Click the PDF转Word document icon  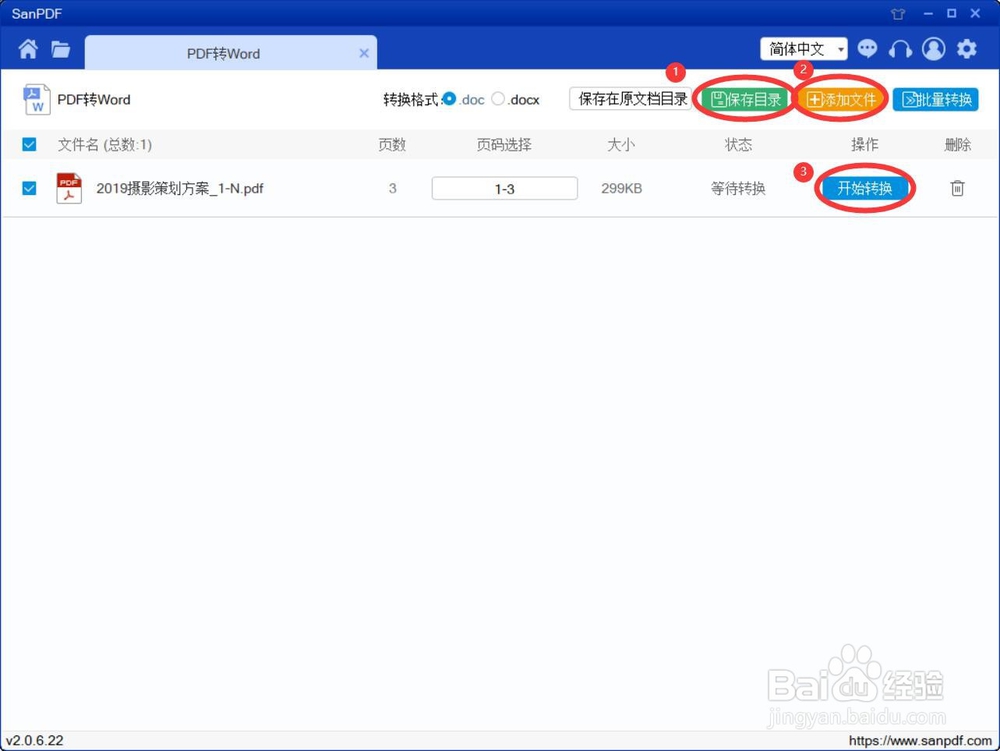coord(36,99)
